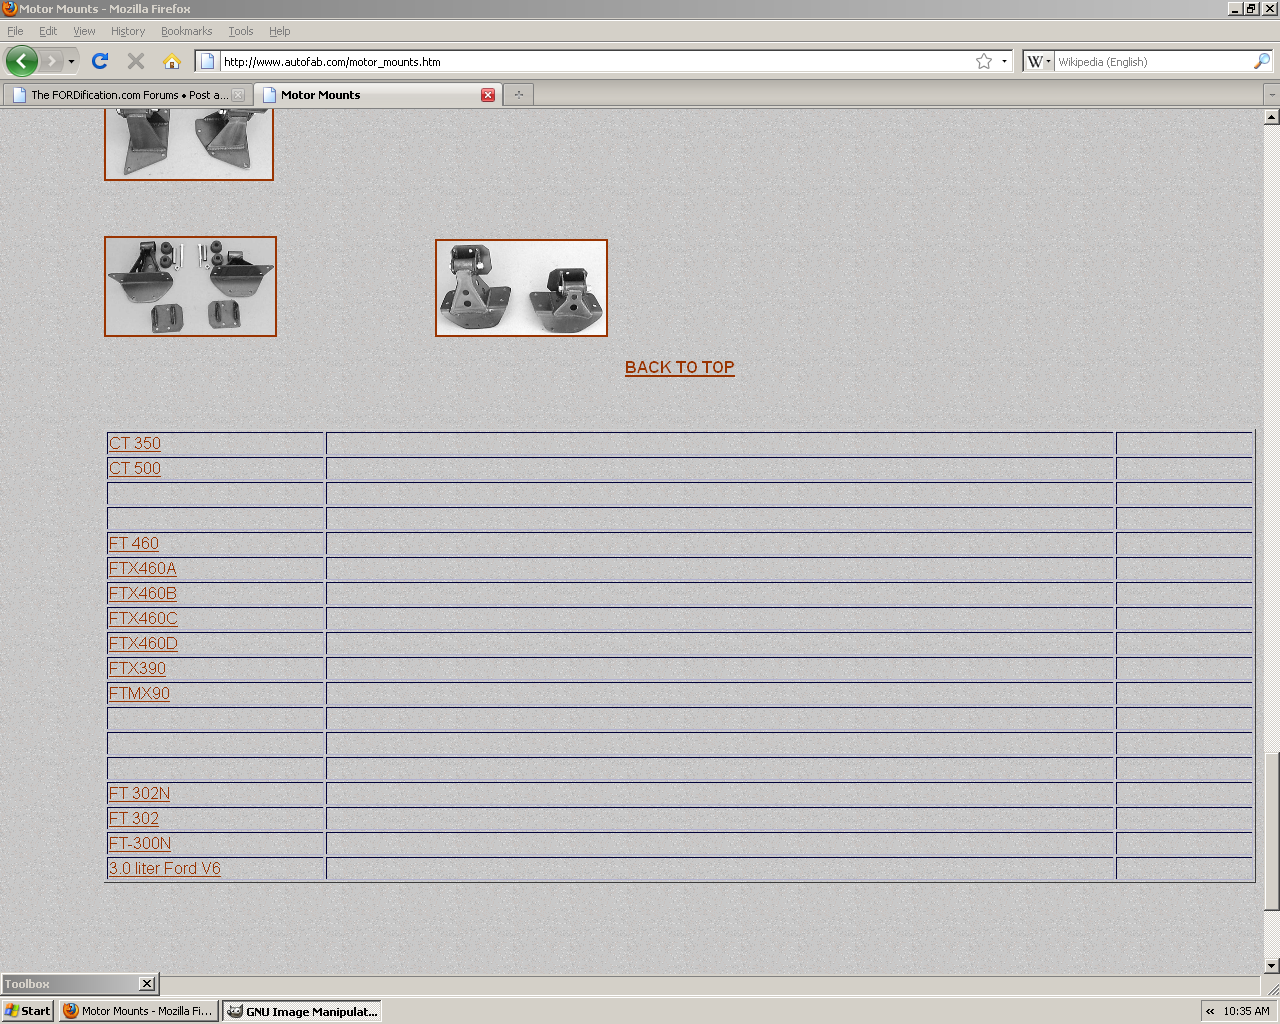Open the top motor mount bracket thumbnail

[x=189, y=146]
